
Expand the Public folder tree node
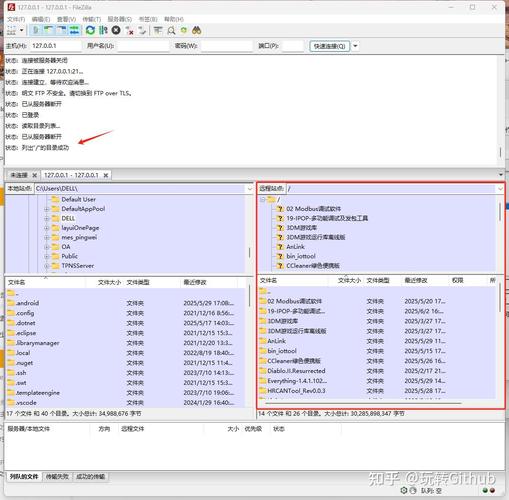coord(47,256)
